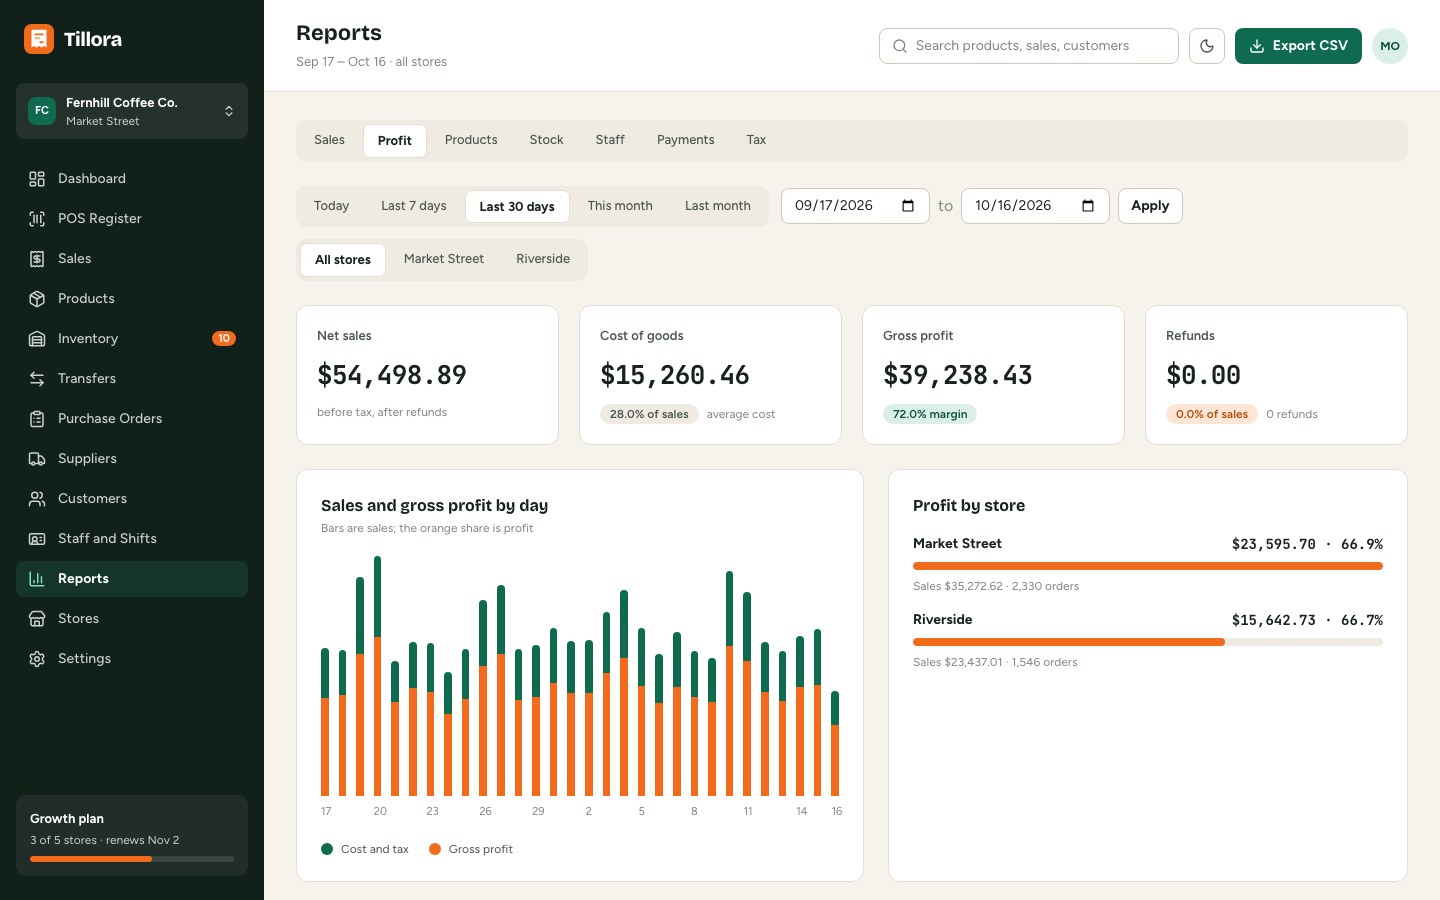This screenshot has height=900, width=1440.
Task: Open the Tax report tab
Action: coord(756,140)
